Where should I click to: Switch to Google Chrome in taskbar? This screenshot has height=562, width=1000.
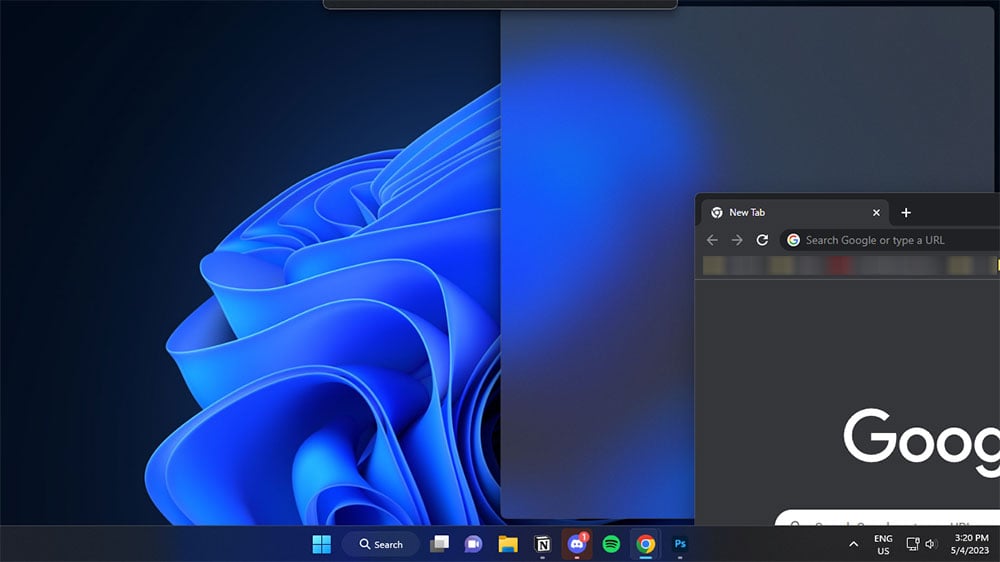646,544
